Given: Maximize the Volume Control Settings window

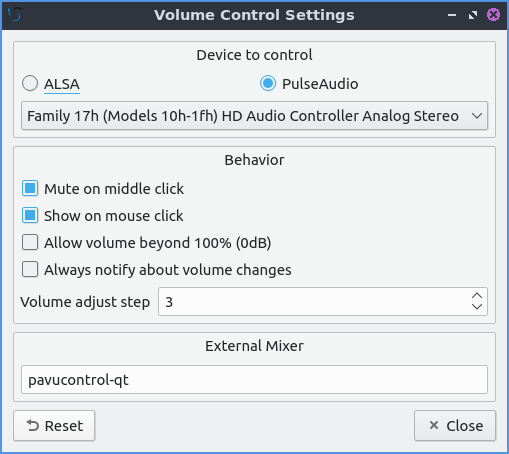Looking at the screenshot, I should 473,15.
